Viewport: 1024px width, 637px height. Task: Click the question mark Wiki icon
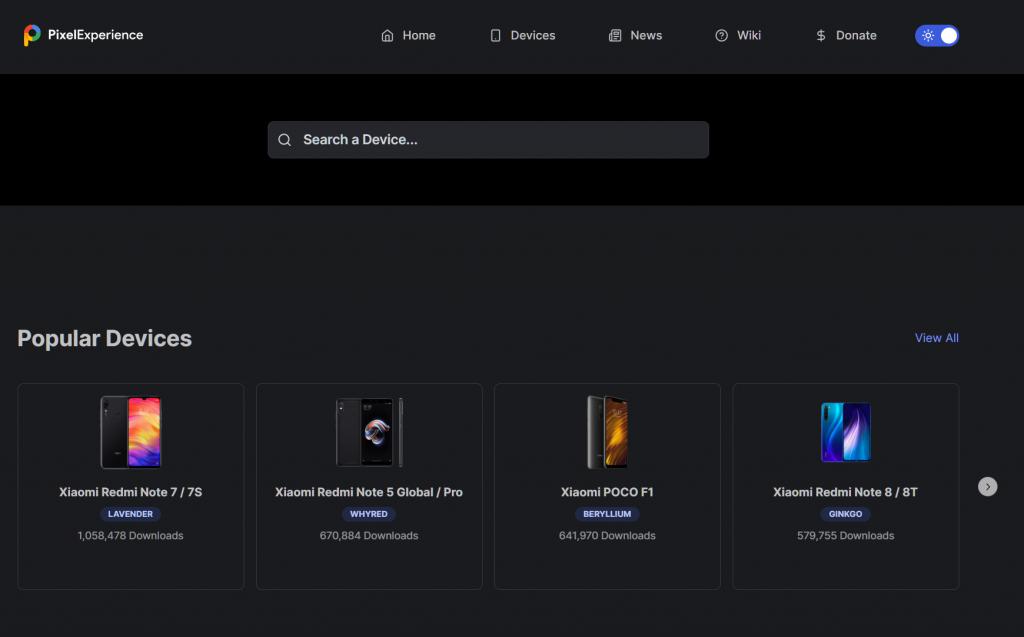tap(722, 35)
